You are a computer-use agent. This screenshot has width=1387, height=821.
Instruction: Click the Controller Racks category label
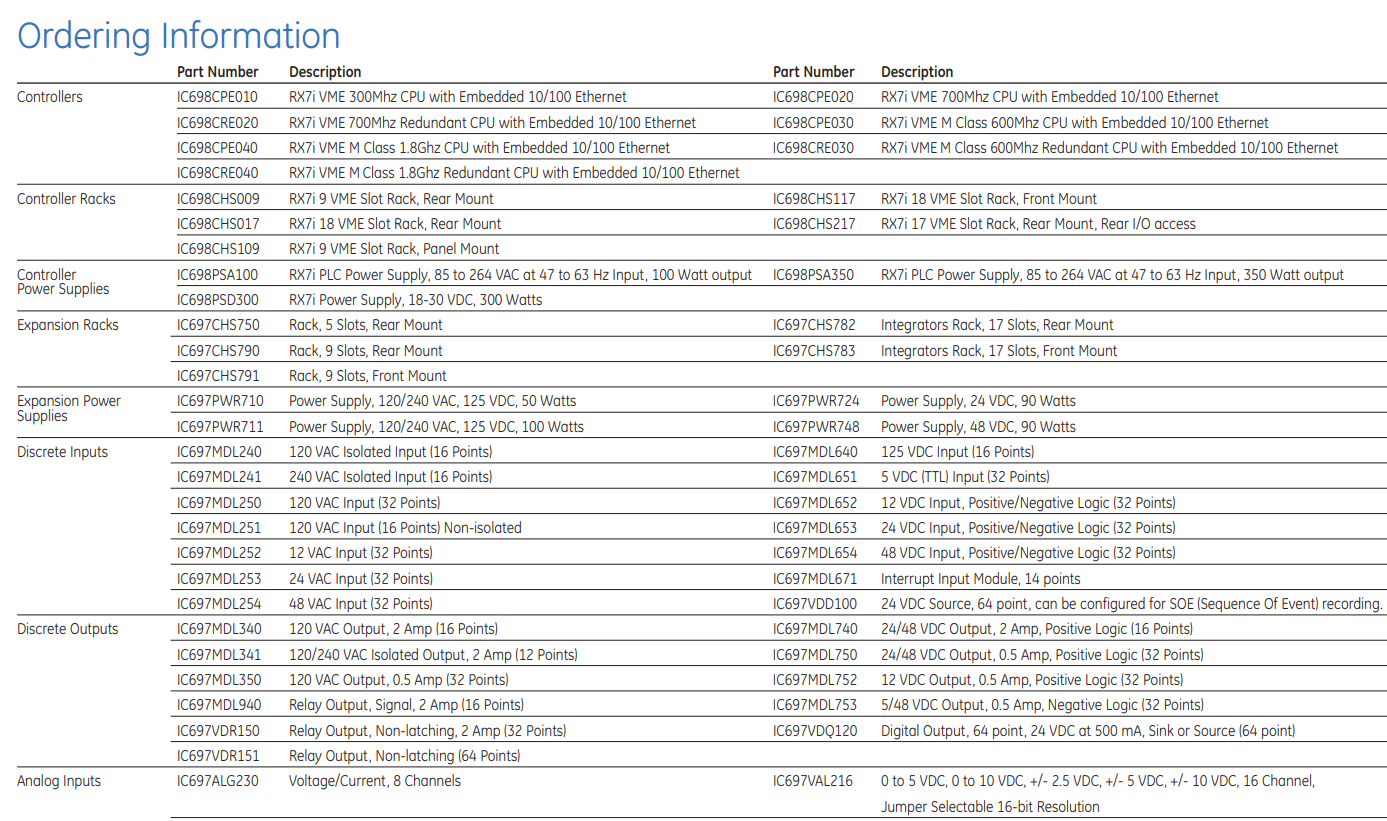(x=66, y=199)
